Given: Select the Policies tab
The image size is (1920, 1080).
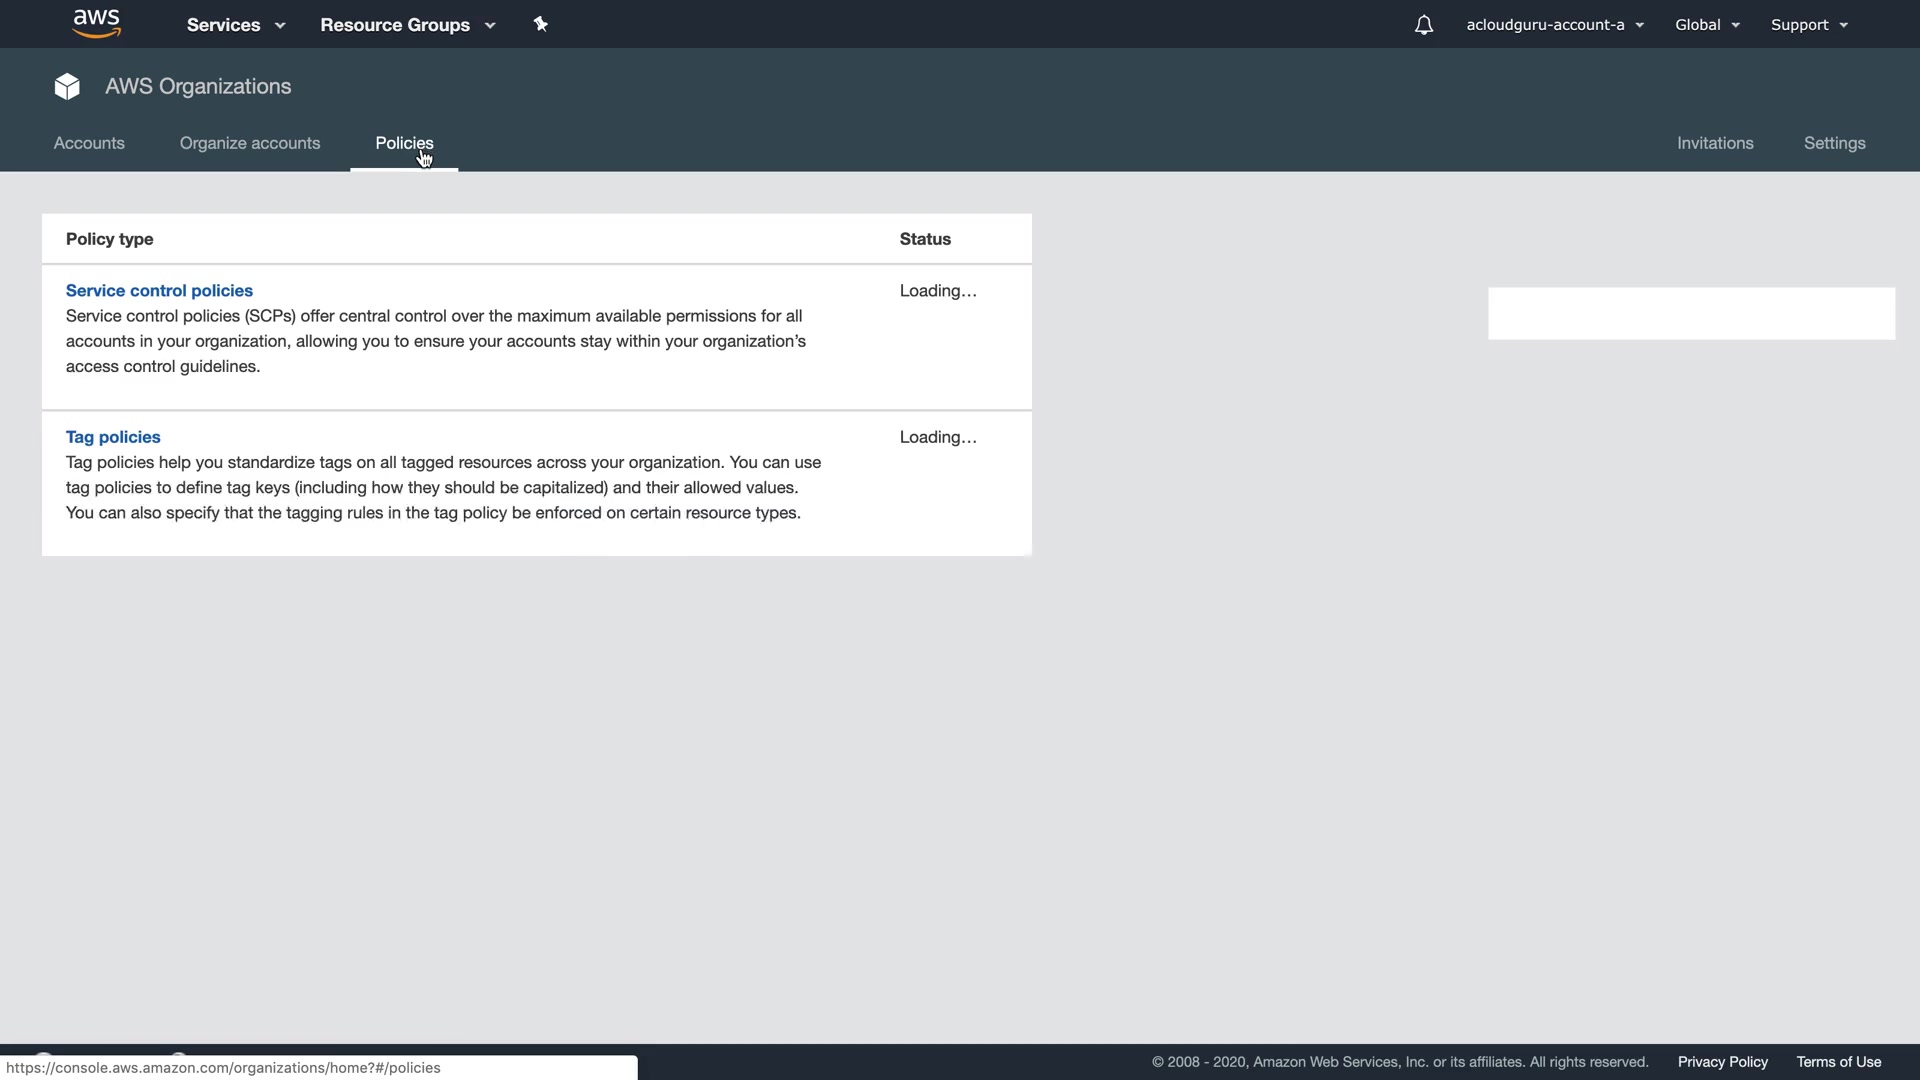Looking at the screenshot, I should pos(404,143).
